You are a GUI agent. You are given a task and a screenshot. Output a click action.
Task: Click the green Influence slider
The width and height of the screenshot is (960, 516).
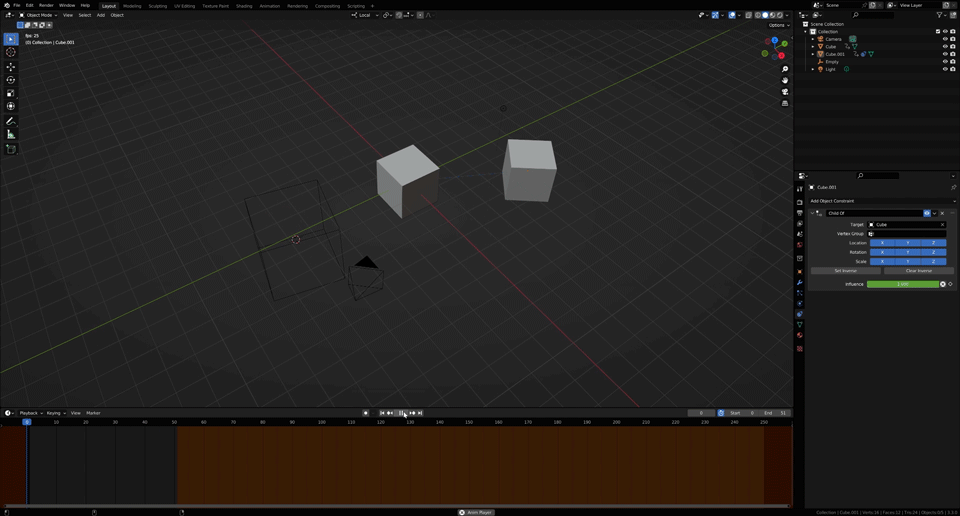[902, 284]
